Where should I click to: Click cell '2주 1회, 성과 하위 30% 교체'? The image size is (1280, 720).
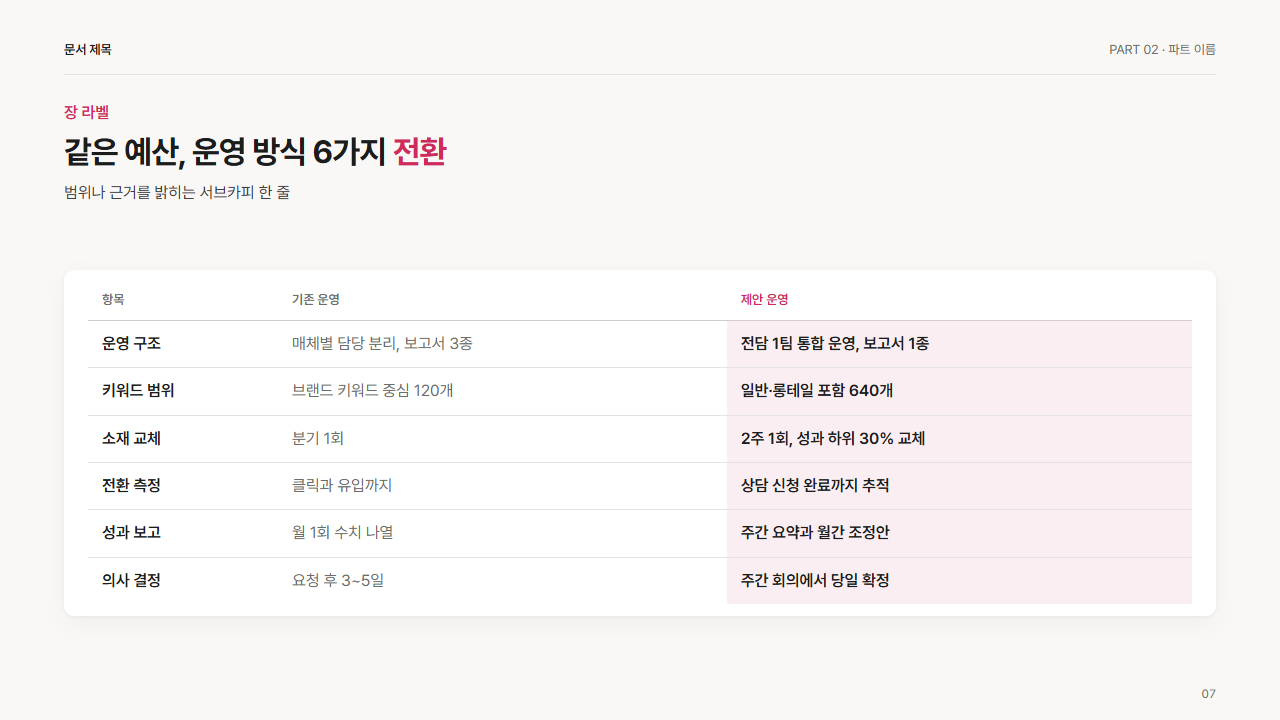click(x=833, y=438)
